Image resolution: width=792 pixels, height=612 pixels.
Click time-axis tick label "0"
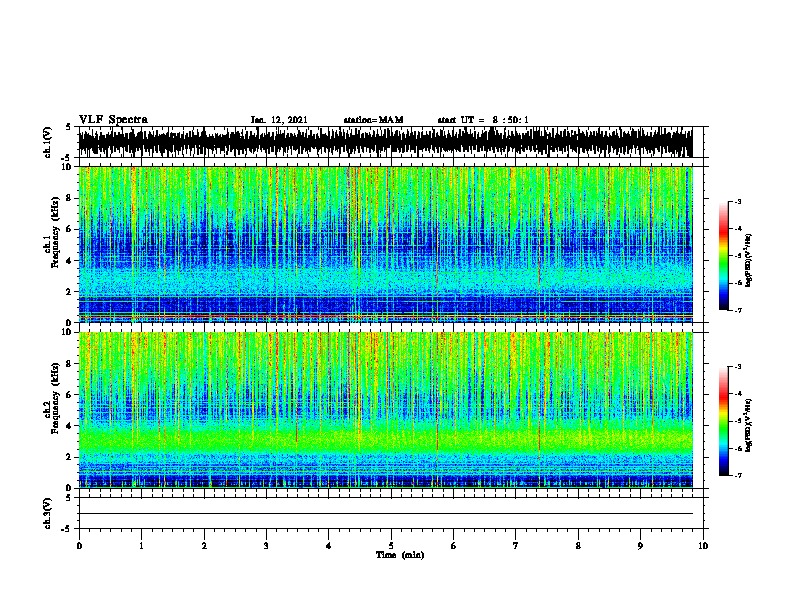(x=79, y=546)
